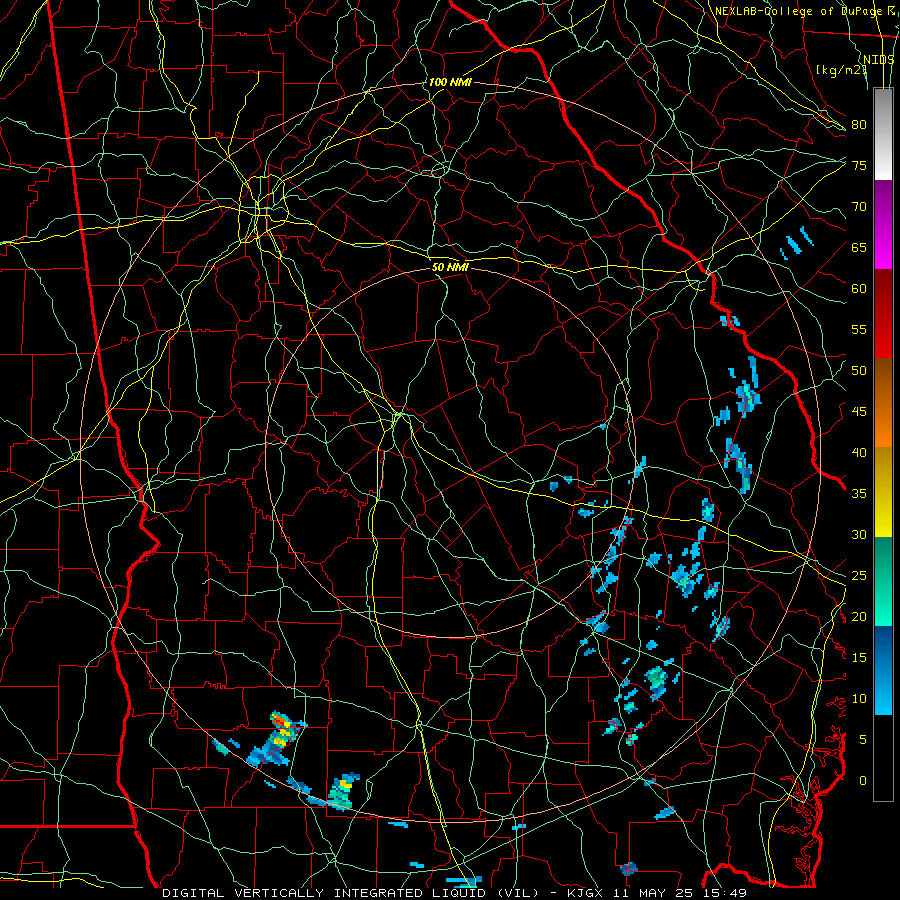This screenshot has height=900, width=900.
Task: Select the light blue segment of the color bar
Action: (x=883, y=670)
